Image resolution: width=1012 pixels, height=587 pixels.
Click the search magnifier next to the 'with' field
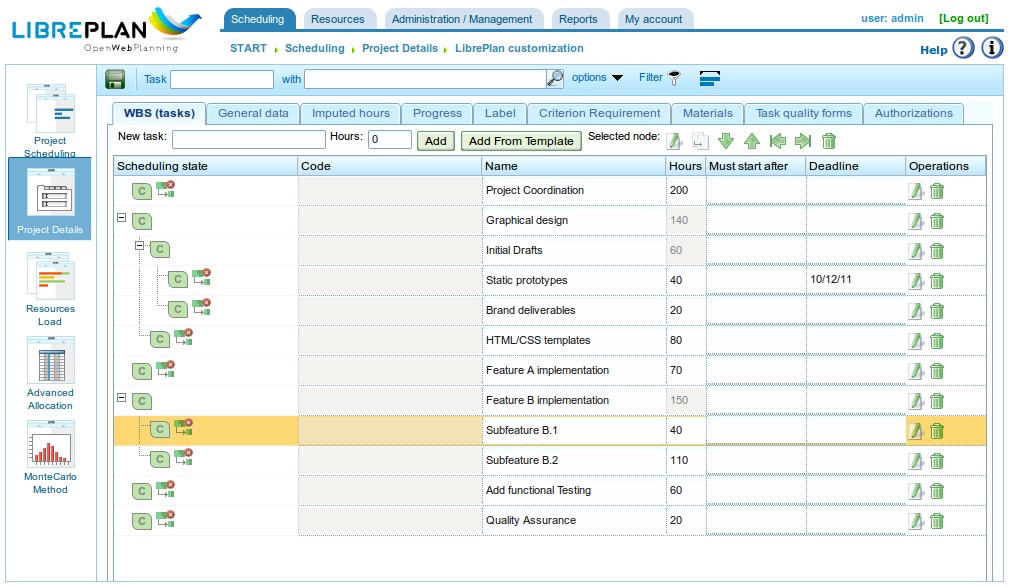pyautogui.click(x=555, y=78)
